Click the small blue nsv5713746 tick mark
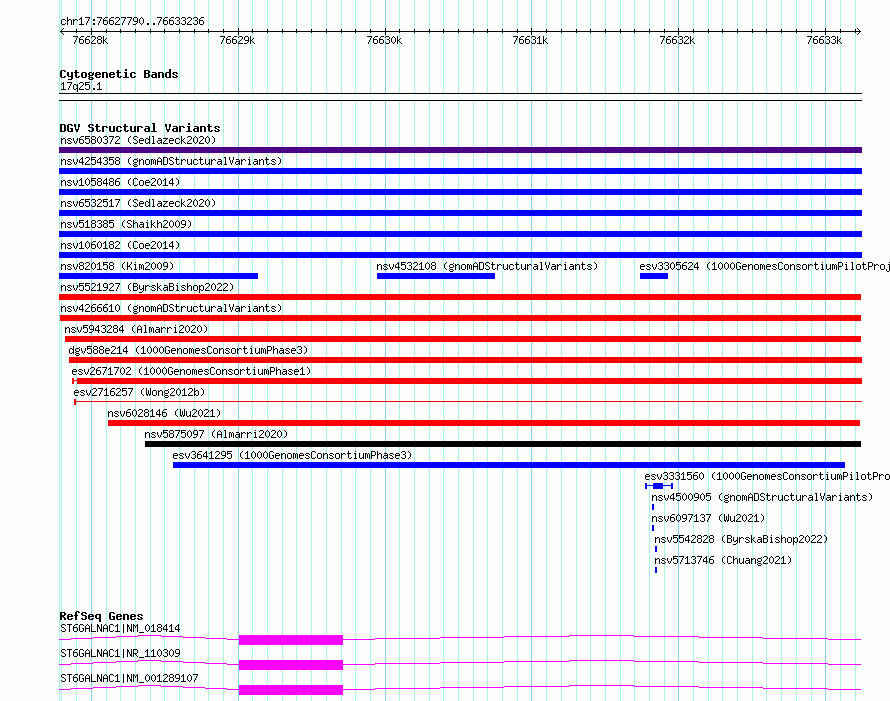The height and width of the screenshot is (701, 890). tap(656, 570)
